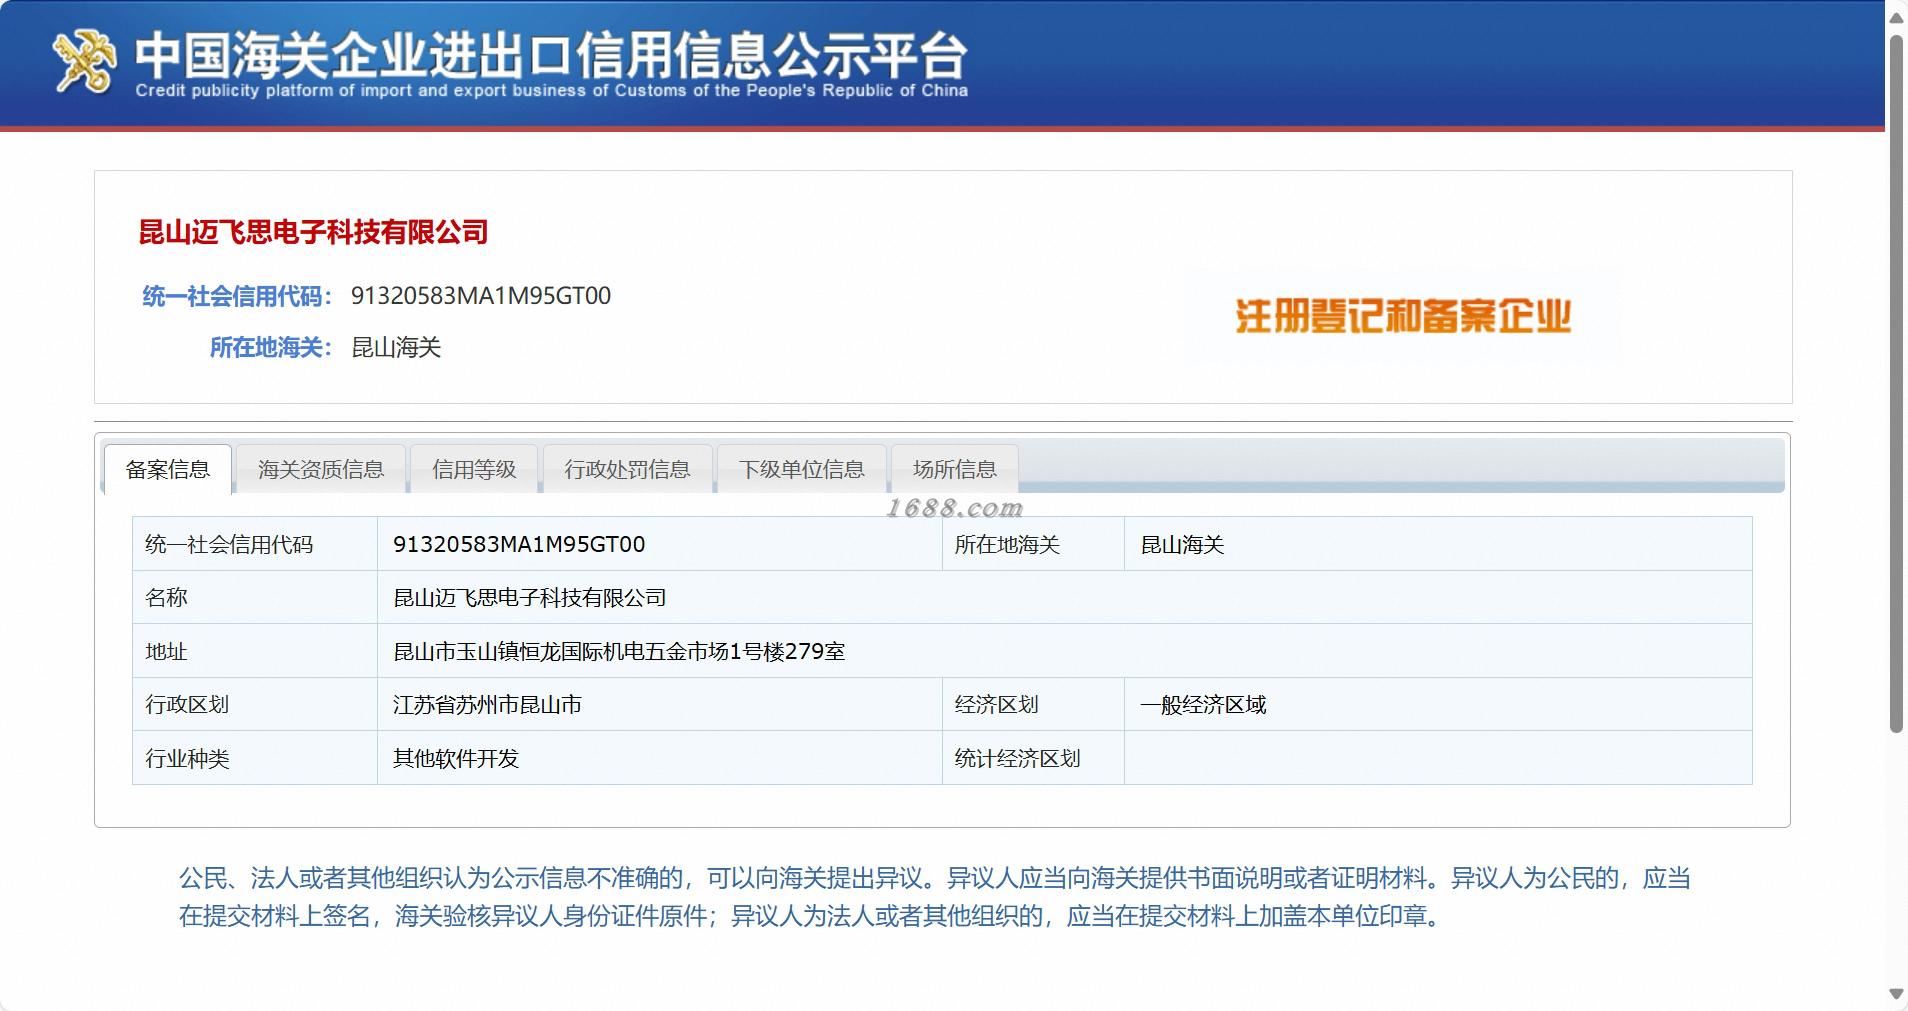This screenshot has height=1011, width=1908.
Task: Click the blue 所在地海关: label in header card
Action: (x=270, y=348)
